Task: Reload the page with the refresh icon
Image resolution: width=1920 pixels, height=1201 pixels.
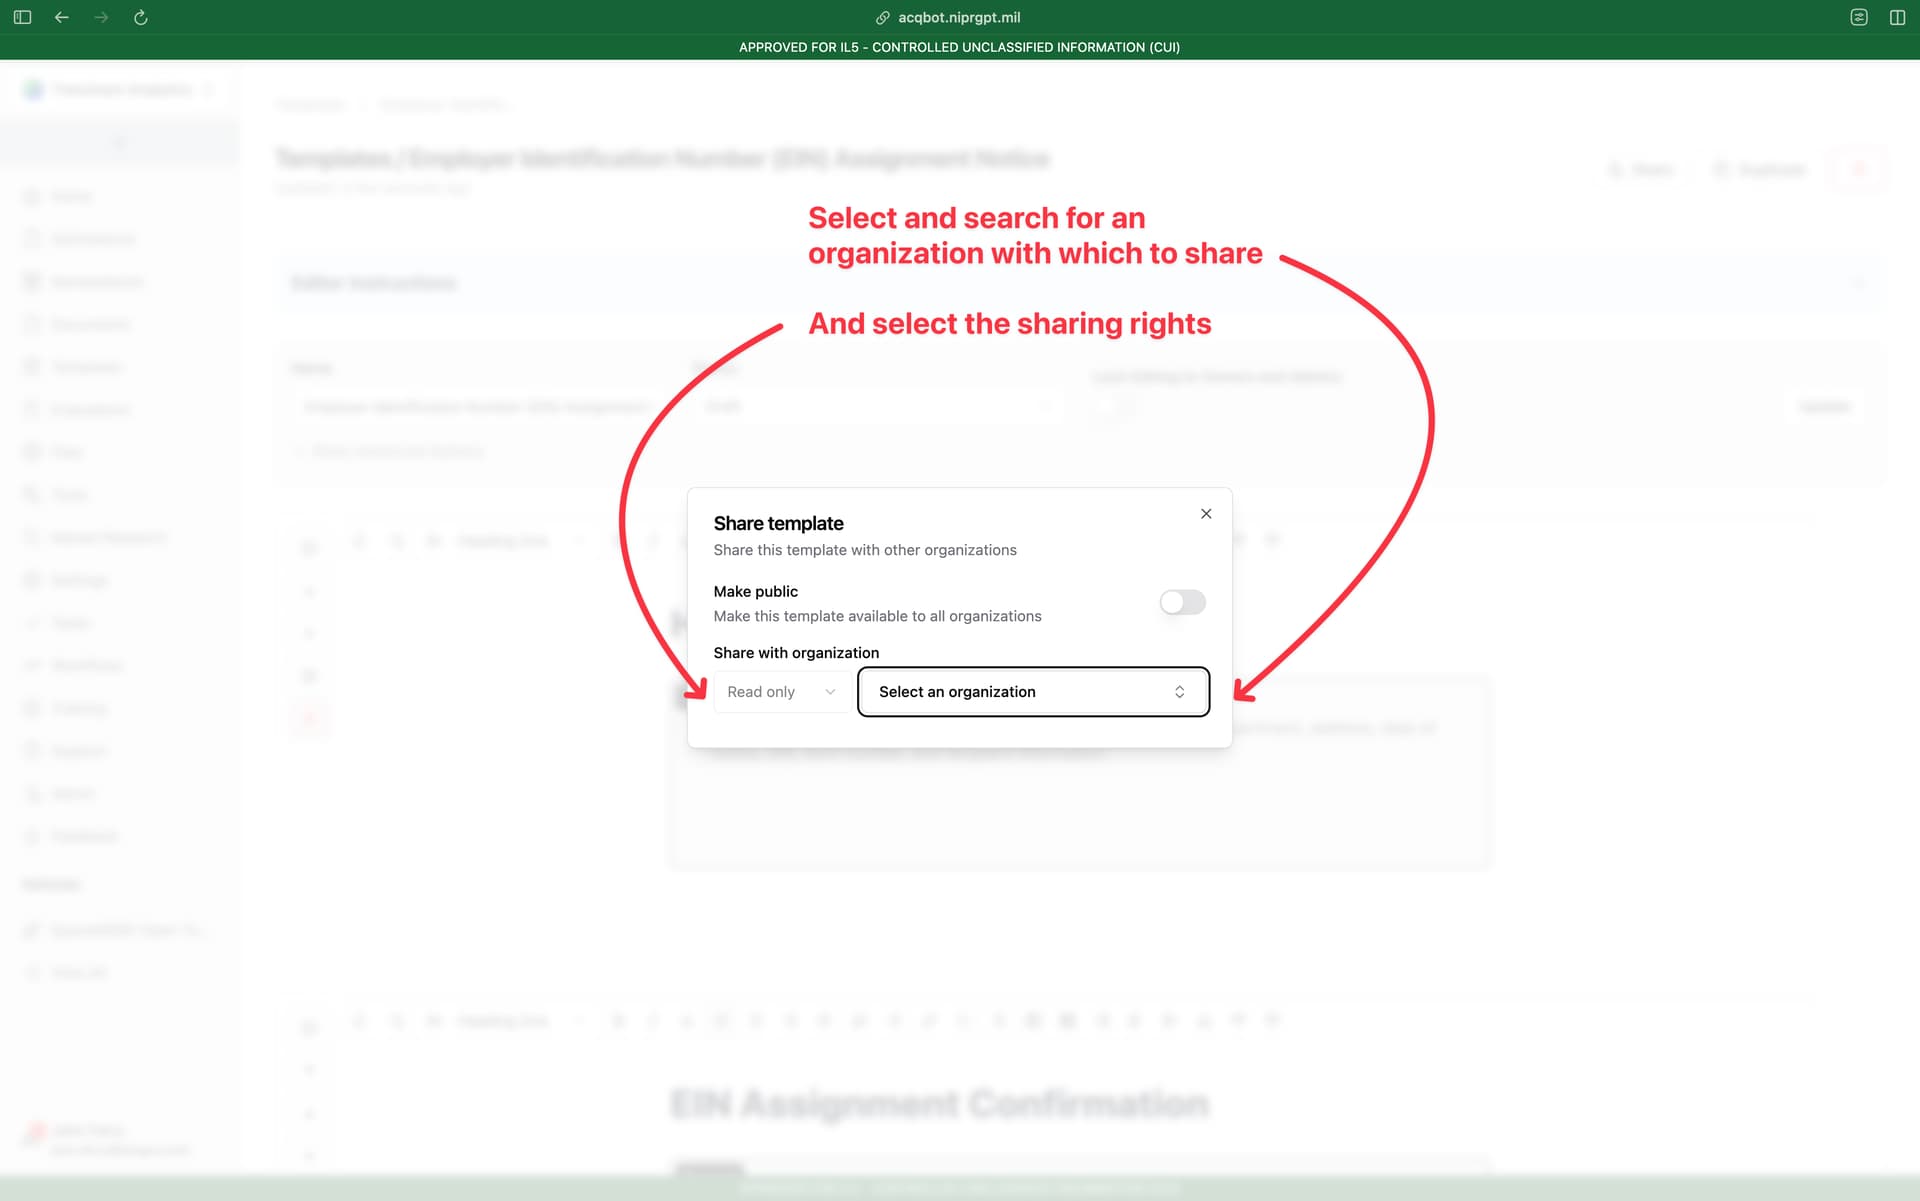Action: (141, 17)
